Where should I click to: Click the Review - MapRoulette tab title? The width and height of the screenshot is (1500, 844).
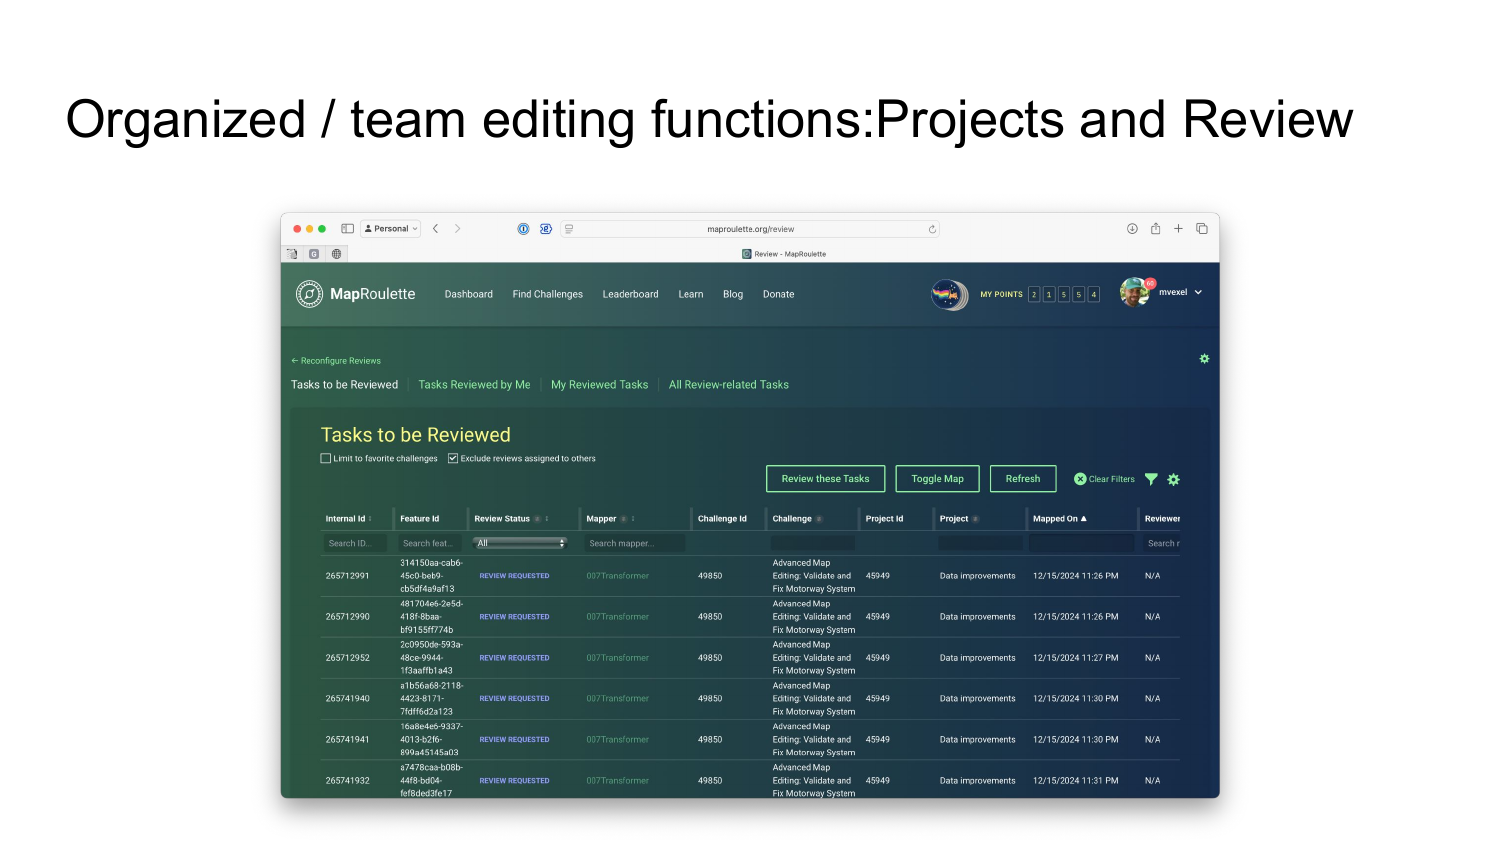[x=790, y=254]
